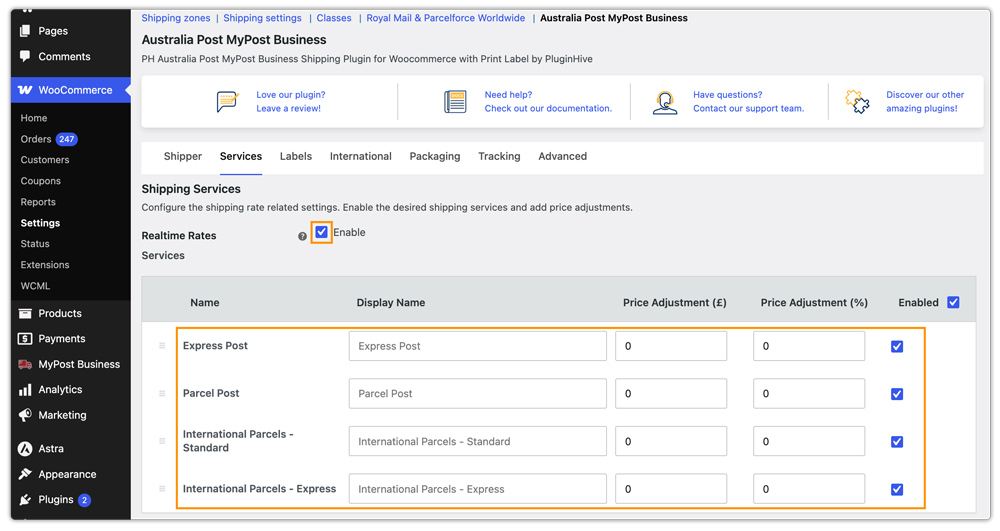Click the review chat bubble icon
1000x531 pixels.
pos(227,101)
